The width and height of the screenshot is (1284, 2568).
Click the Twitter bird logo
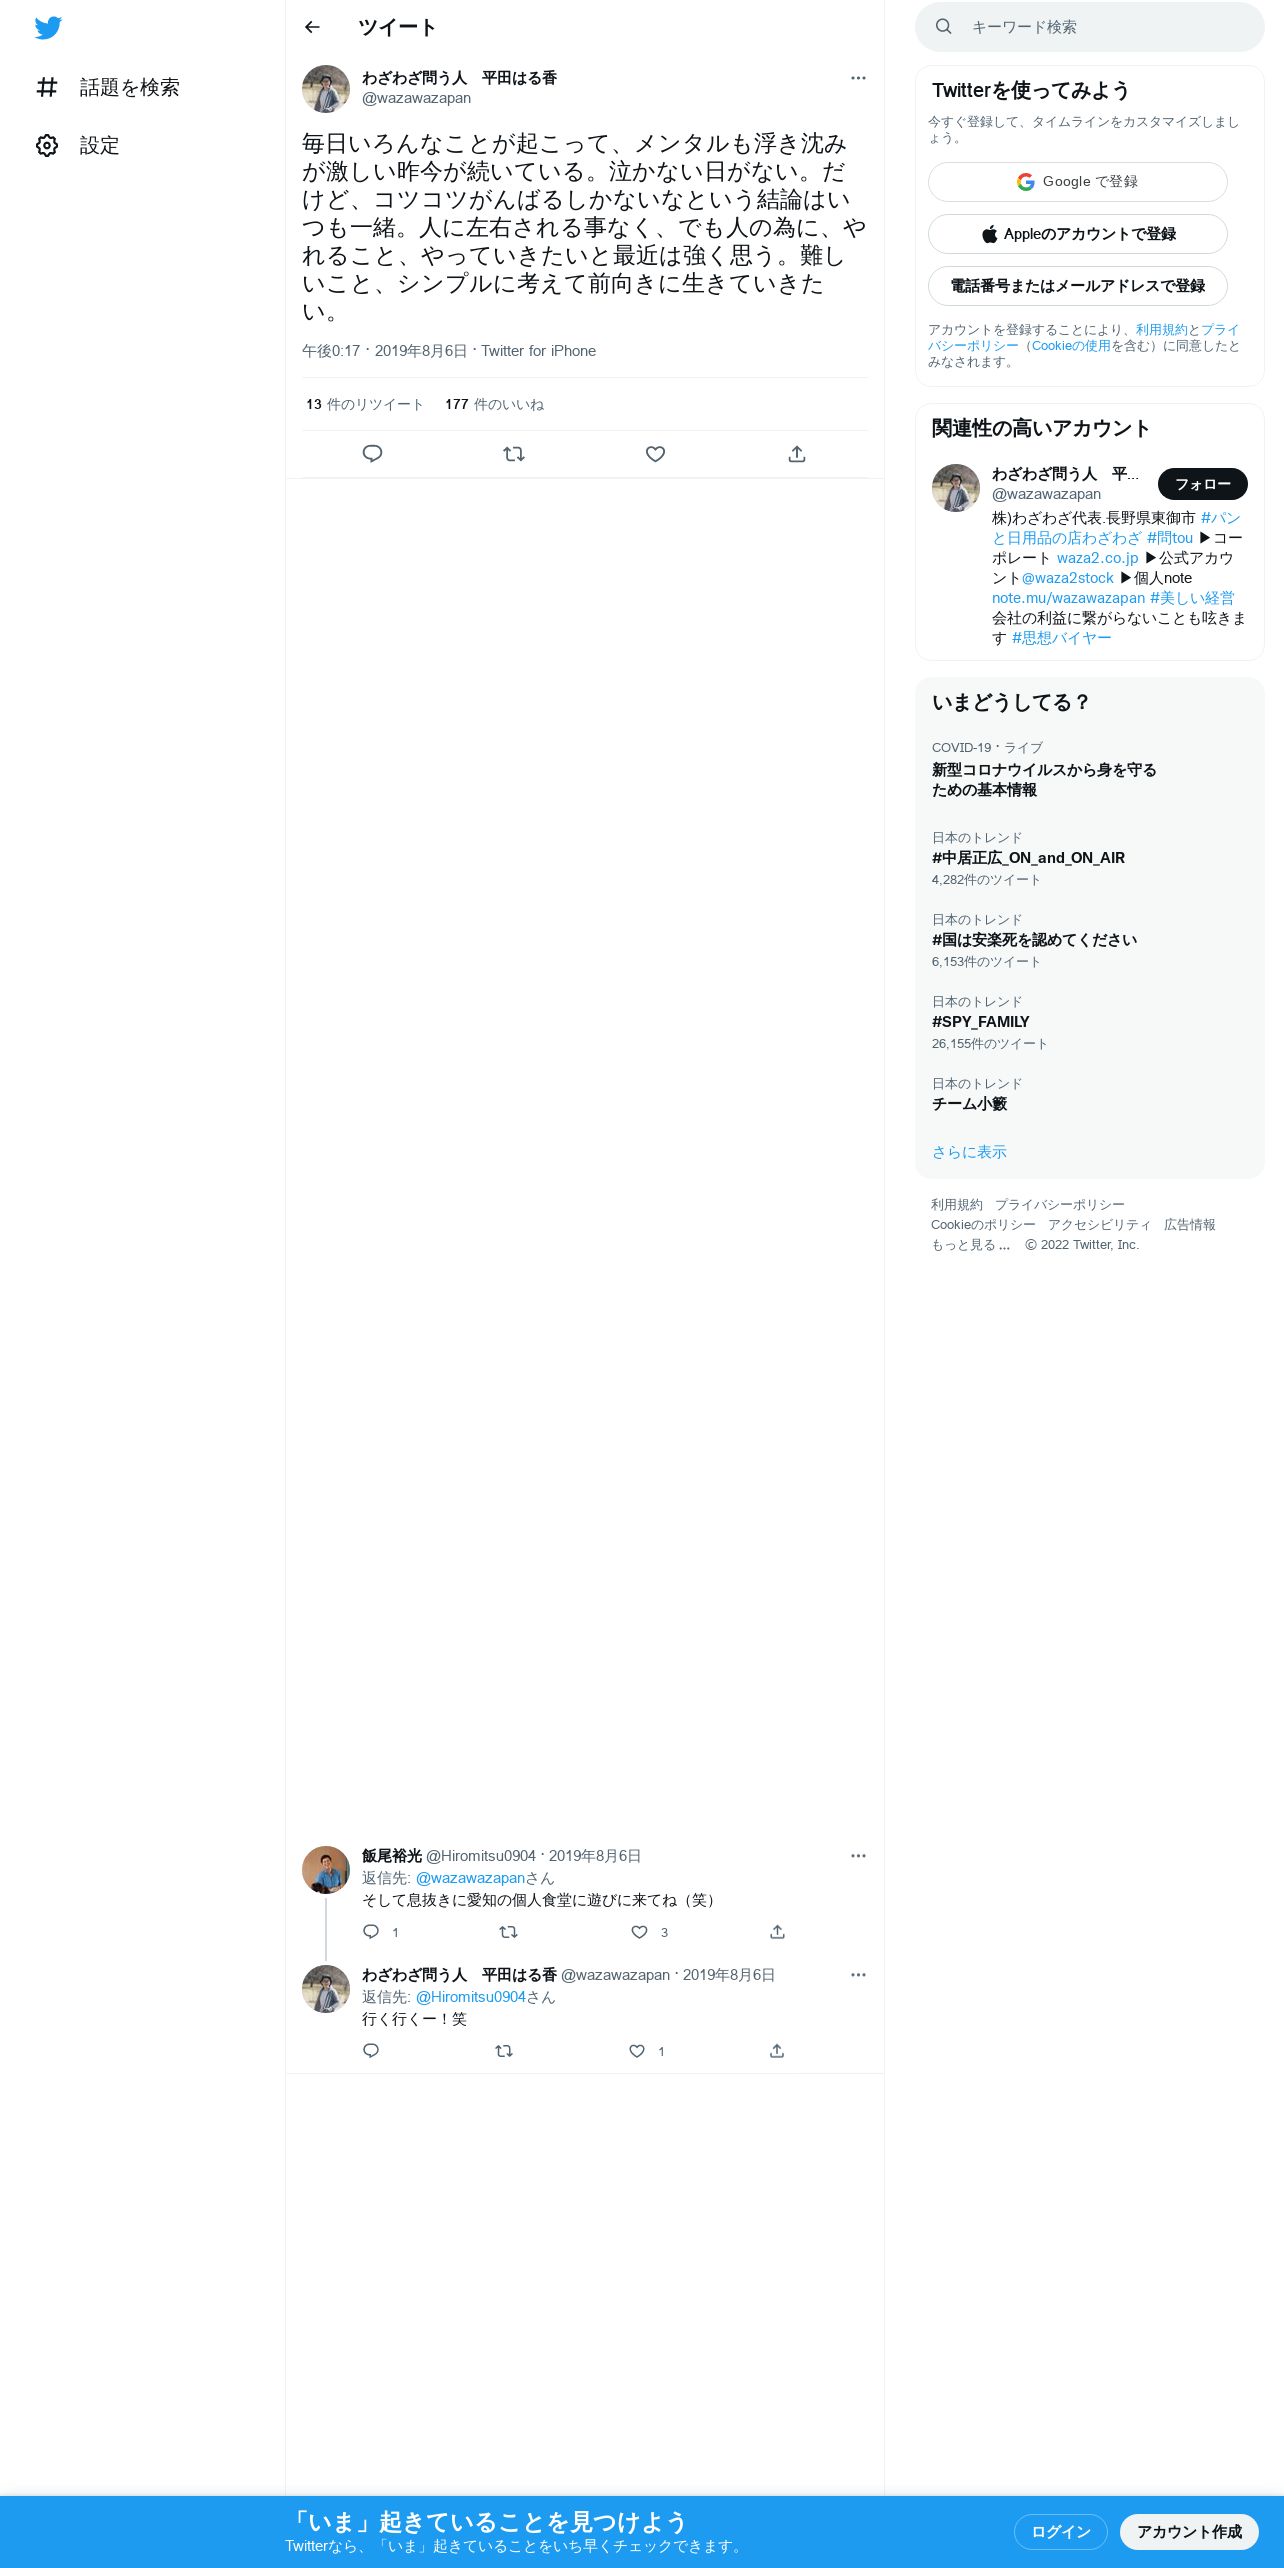click(48, 28)
